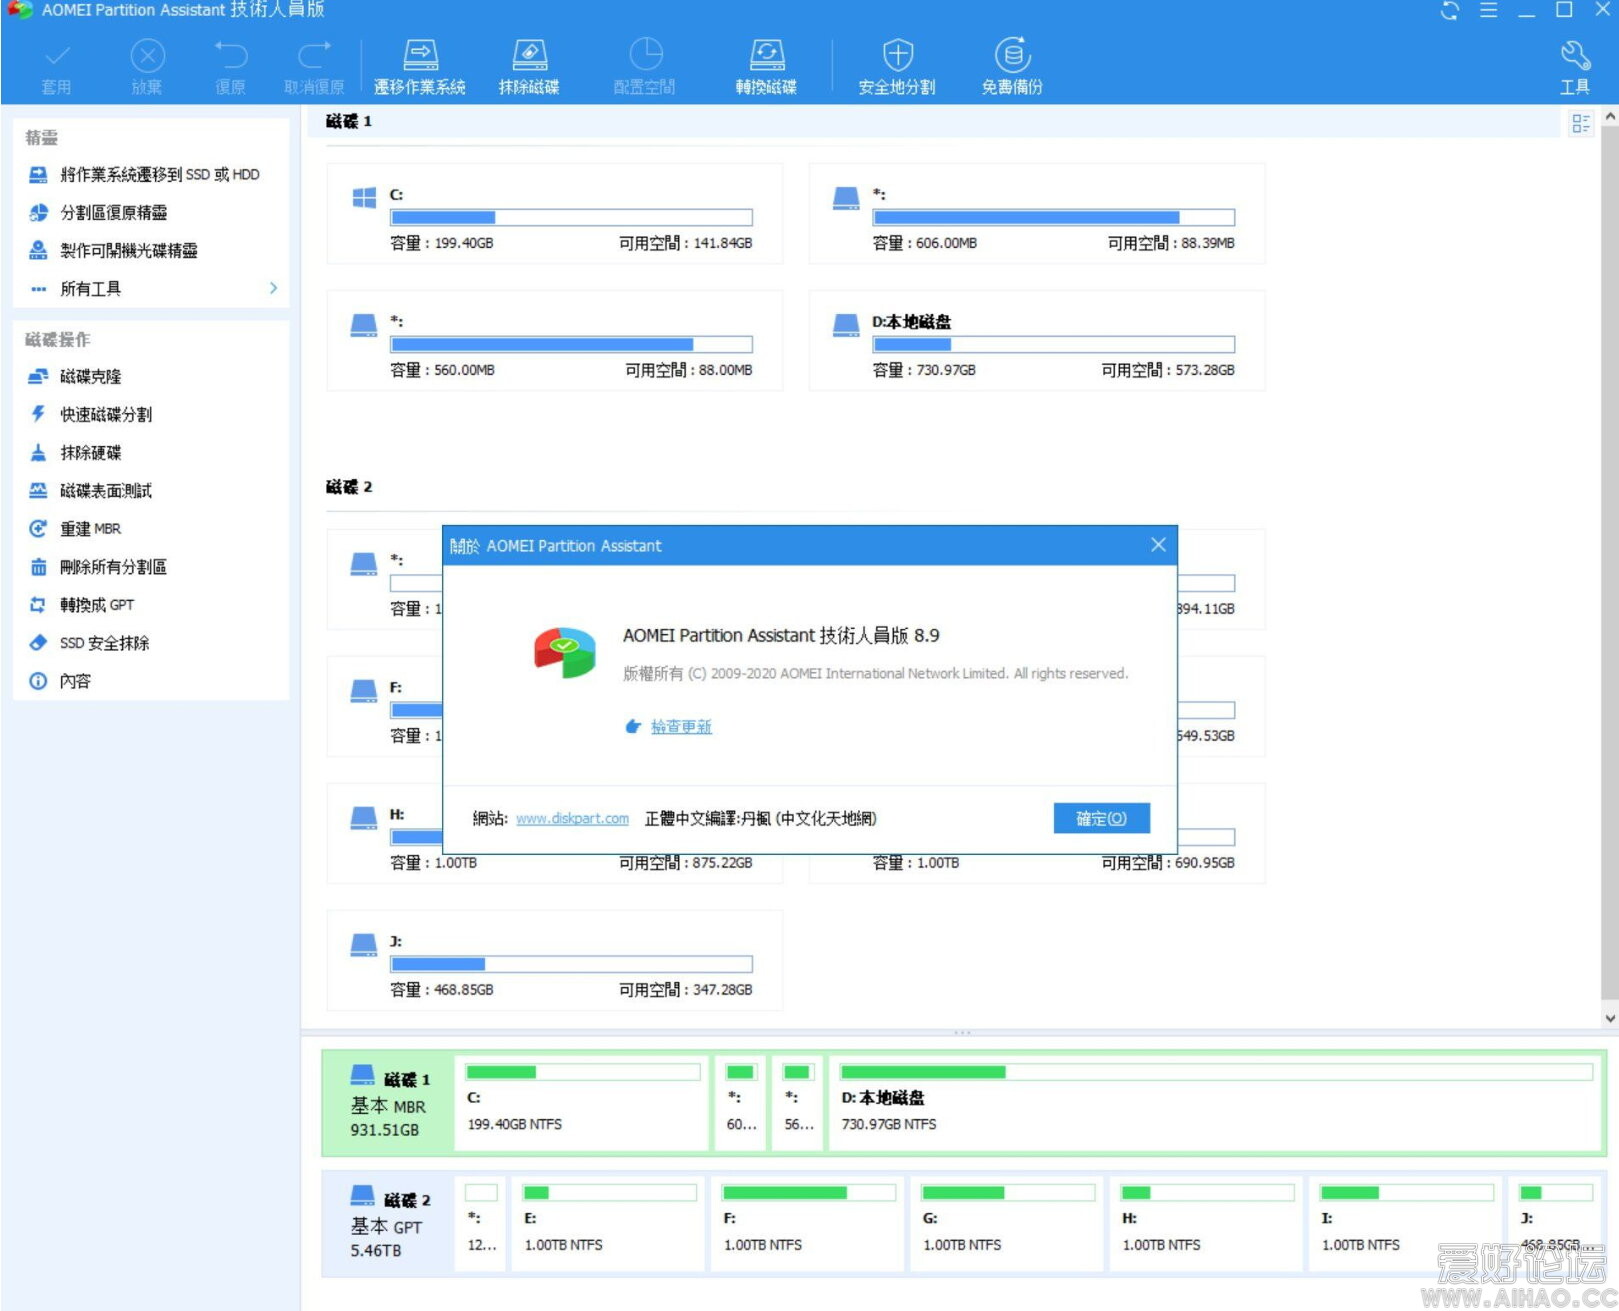Select I: 1.00TB NTFS in disk map
This screenshot has height=1311, width=1619.
[x=1406, y=1224]
